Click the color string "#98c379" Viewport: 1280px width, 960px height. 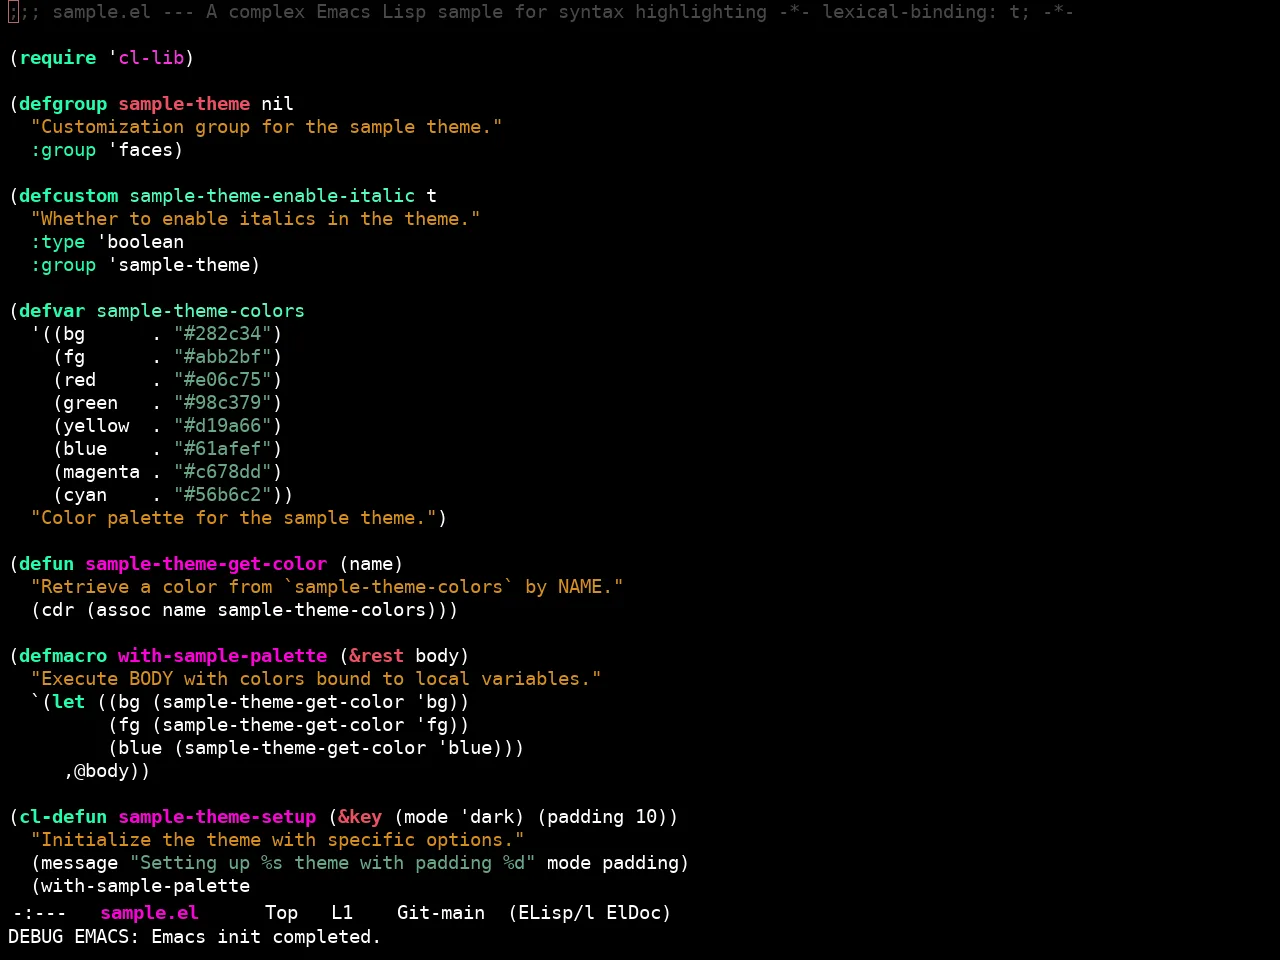click(223, 403)
